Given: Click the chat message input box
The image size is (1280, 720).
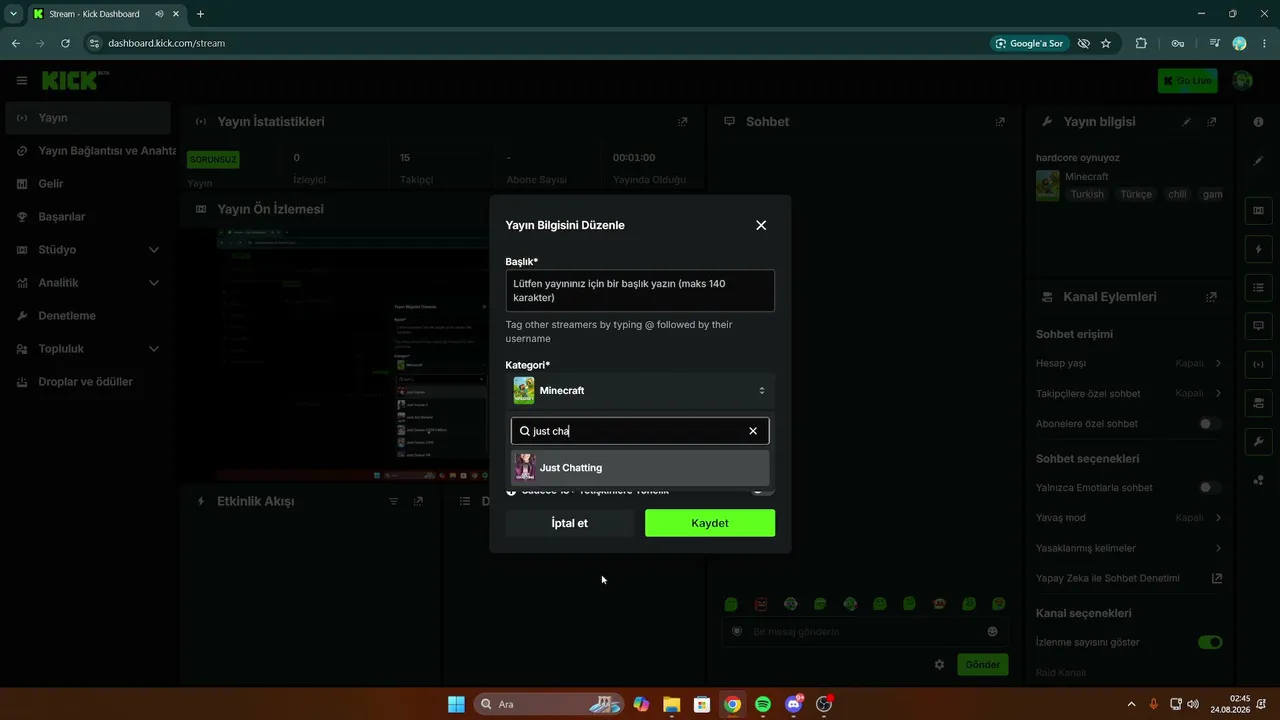Looking at the screenshot, I should coord(864,632).
